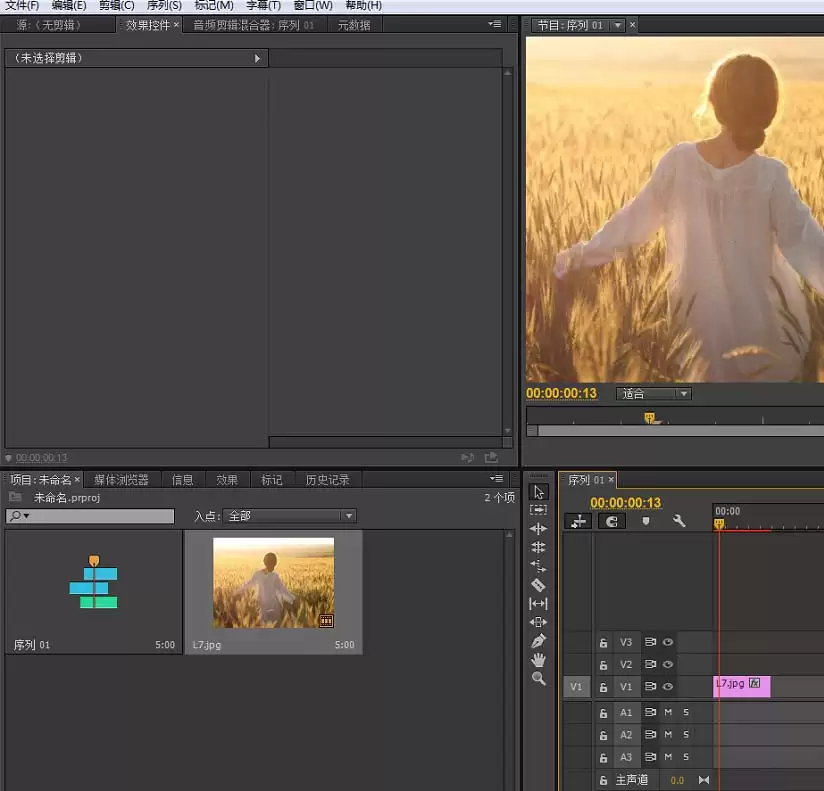Expand the 未选择剪辑 arrow in effect controls
This screenshot has height=791, width=824.
coord(257,59)
